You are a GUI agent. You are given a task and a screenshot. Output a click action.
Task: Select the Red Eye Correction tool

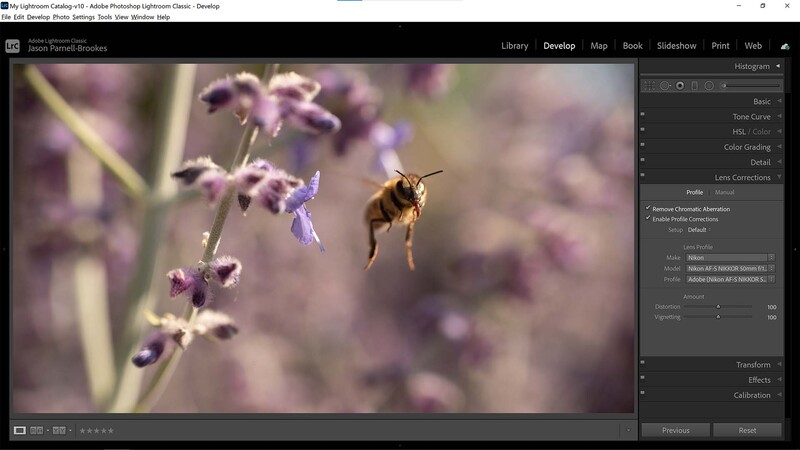[680, 86]
